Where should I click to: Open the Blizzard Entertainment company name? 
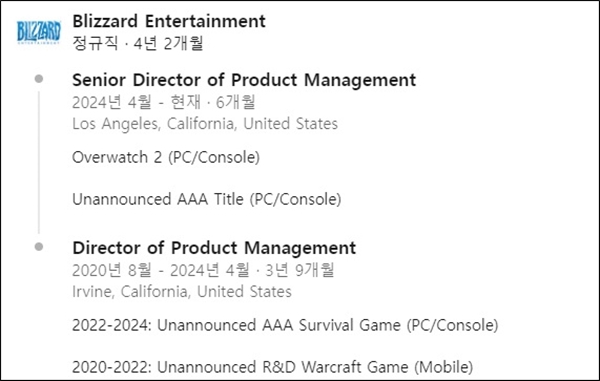169,21
